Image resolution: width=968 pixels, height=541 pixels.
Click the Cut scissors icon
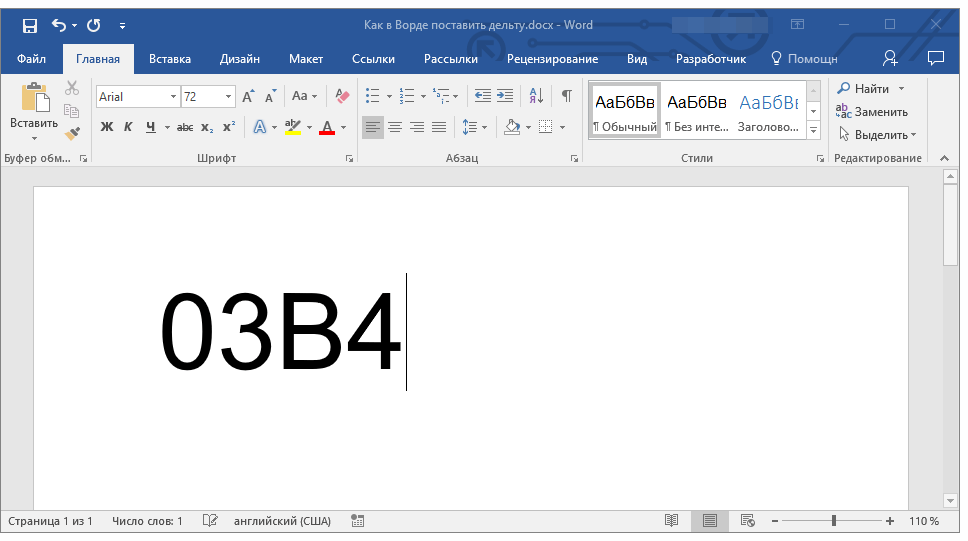[x=72, y=89]
